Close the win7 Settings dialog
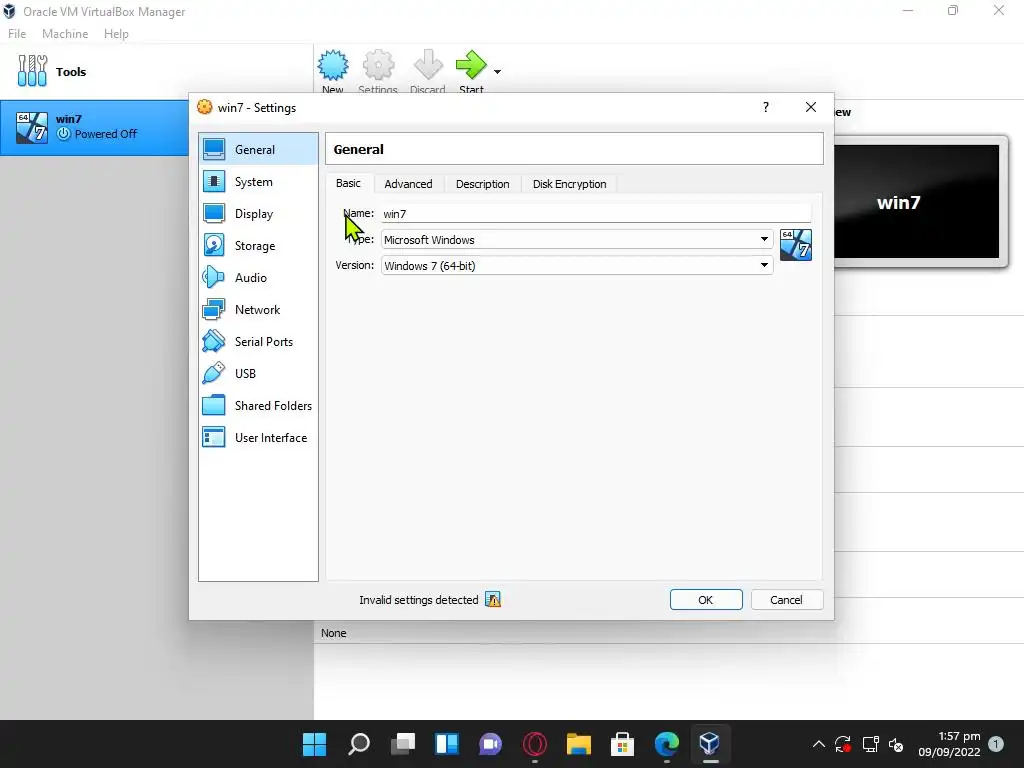1024x768 pixels. (x=810, y=107)
